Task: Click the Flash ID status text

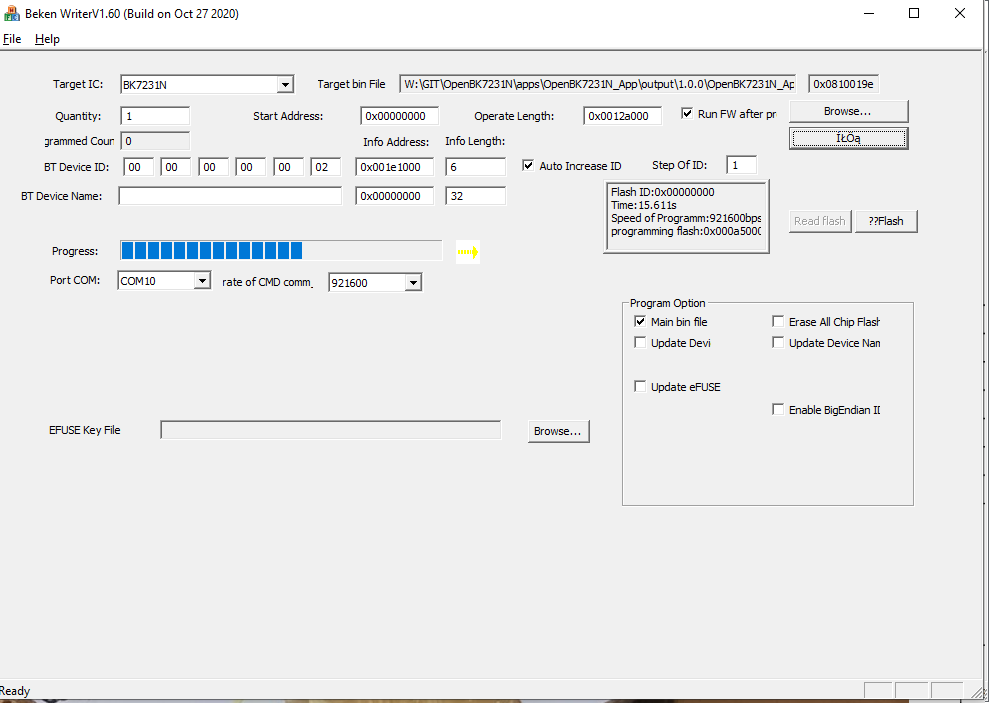Action: coord(662,192)
